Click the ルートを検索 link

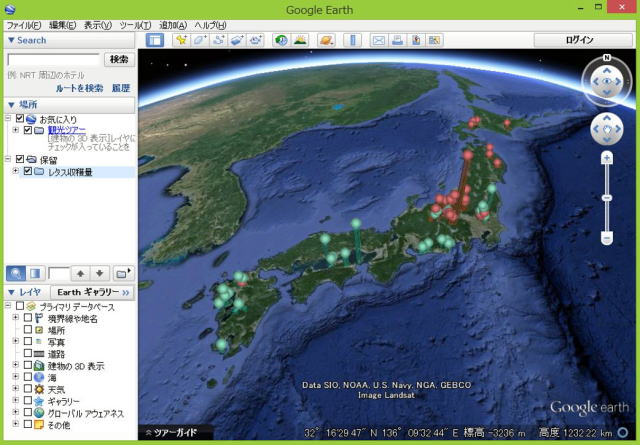click(81, 89)
